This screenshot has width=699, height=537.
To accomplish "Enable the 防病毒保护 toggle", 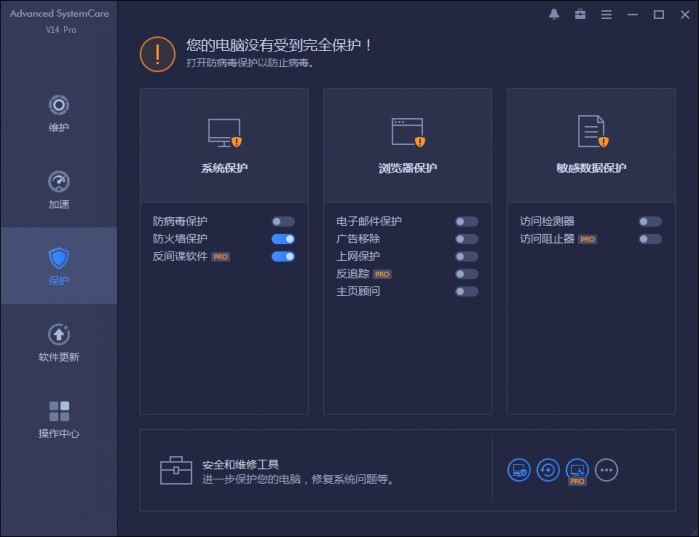I will pyautogui.click(x=283, y=221).
